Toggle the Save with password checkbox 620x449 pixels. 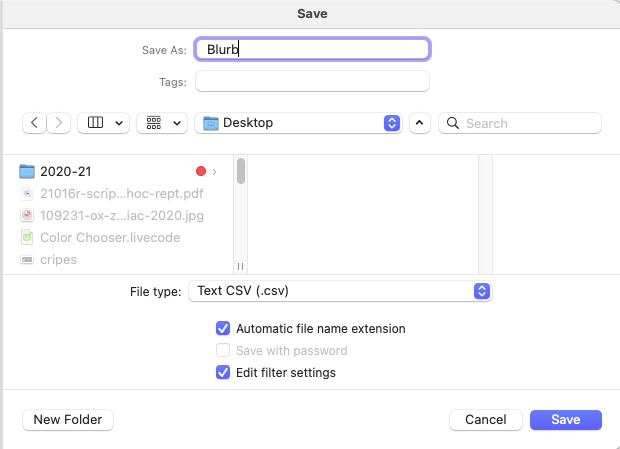223,351
